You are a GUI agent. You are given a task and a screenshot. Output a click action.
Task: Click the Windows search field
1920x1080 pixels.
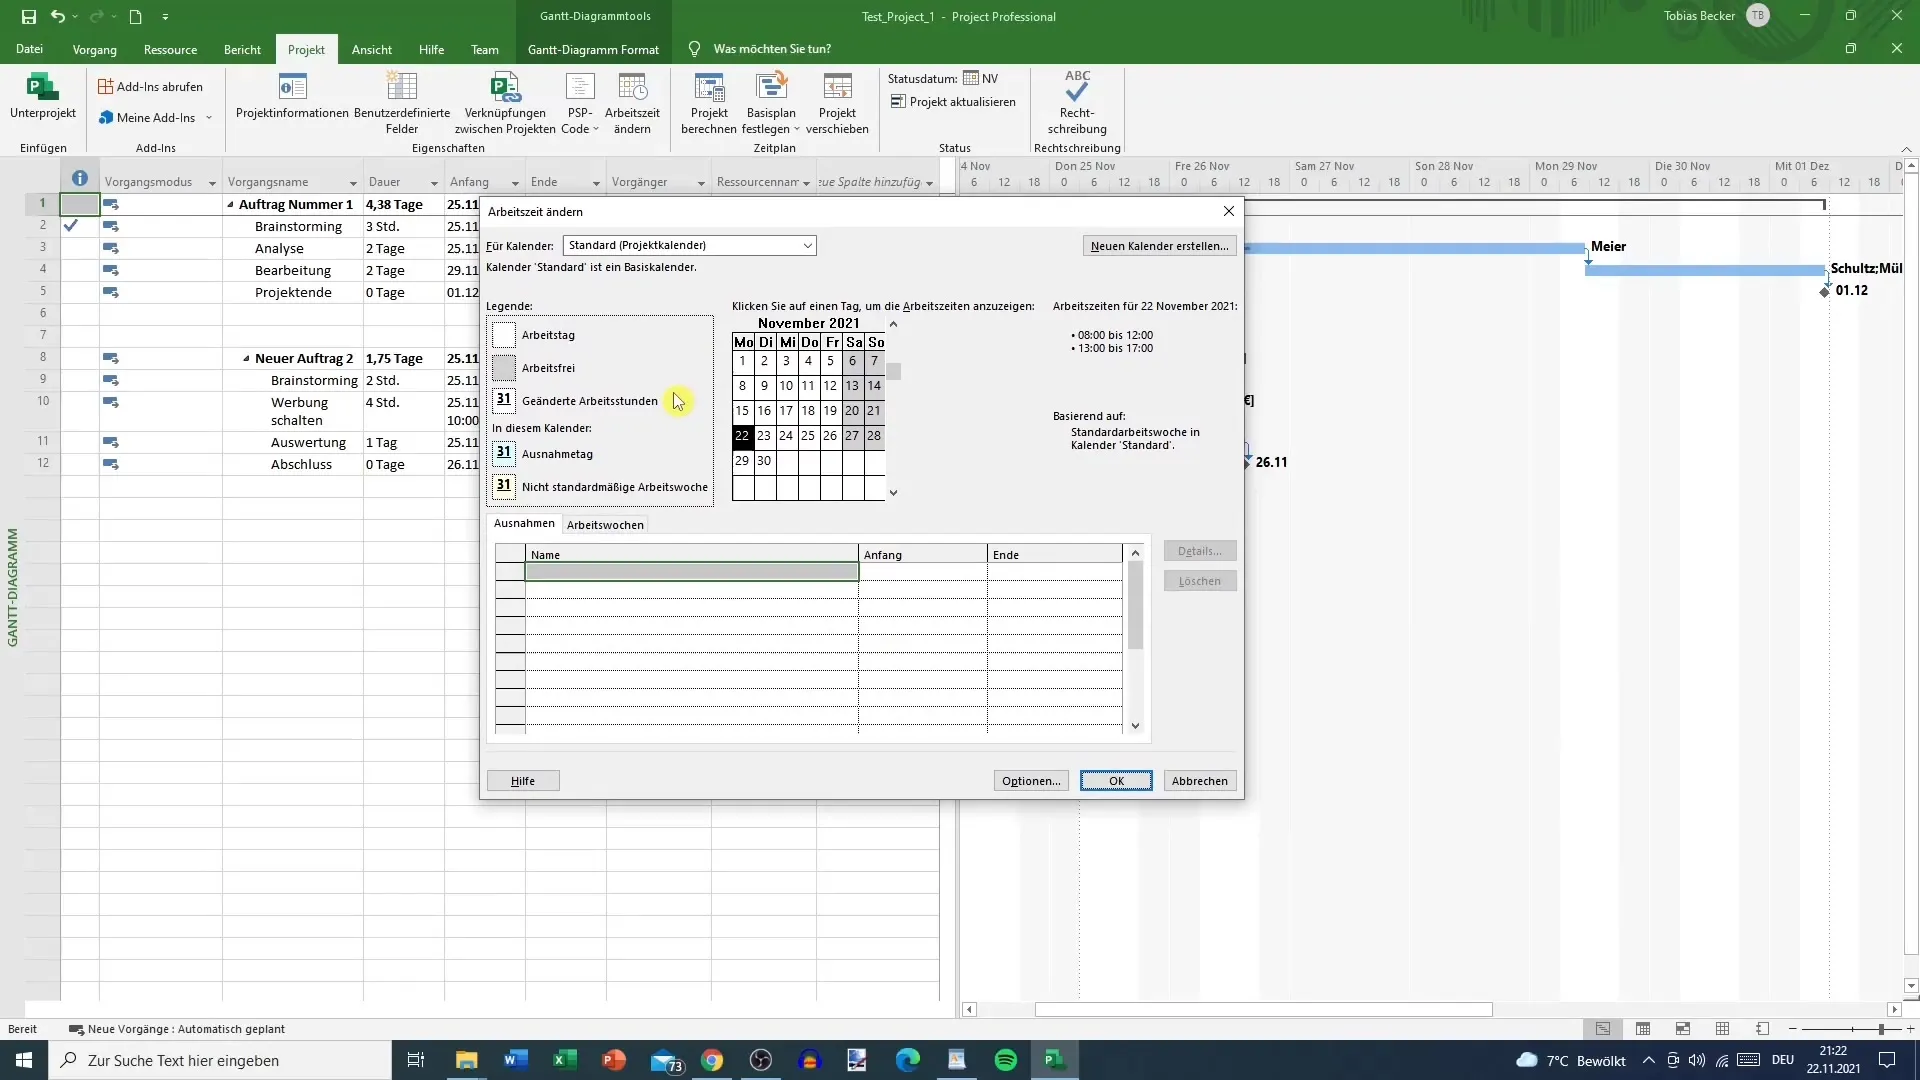[220, 1060]
